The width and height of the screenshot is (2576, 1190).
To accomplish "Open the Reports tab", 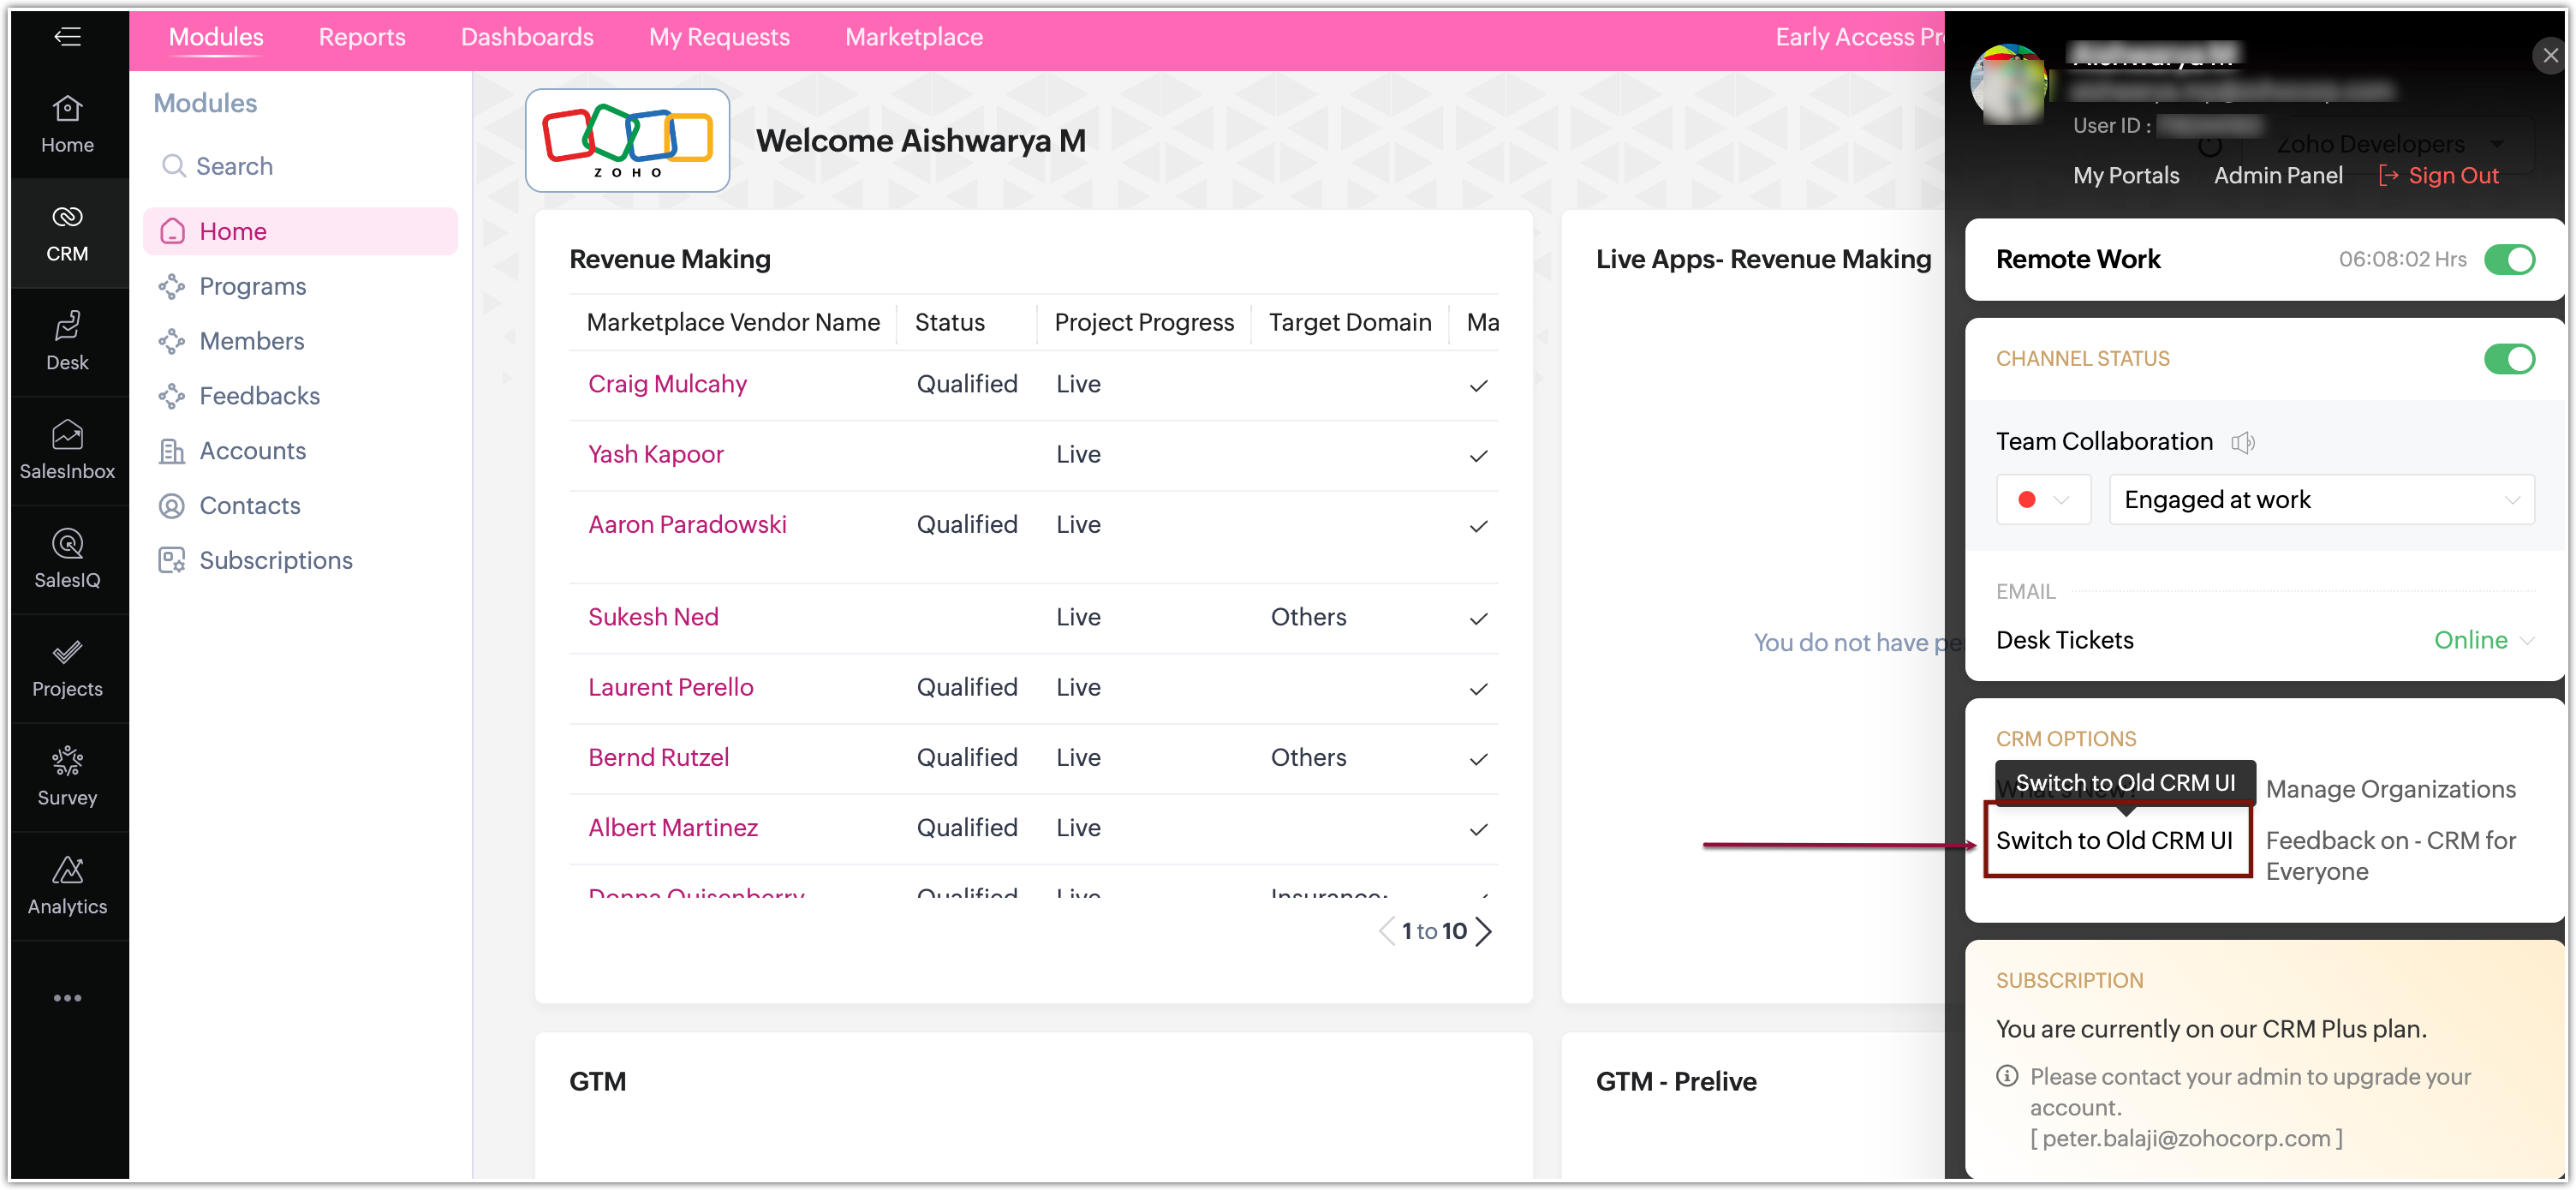I will [362, 38].
